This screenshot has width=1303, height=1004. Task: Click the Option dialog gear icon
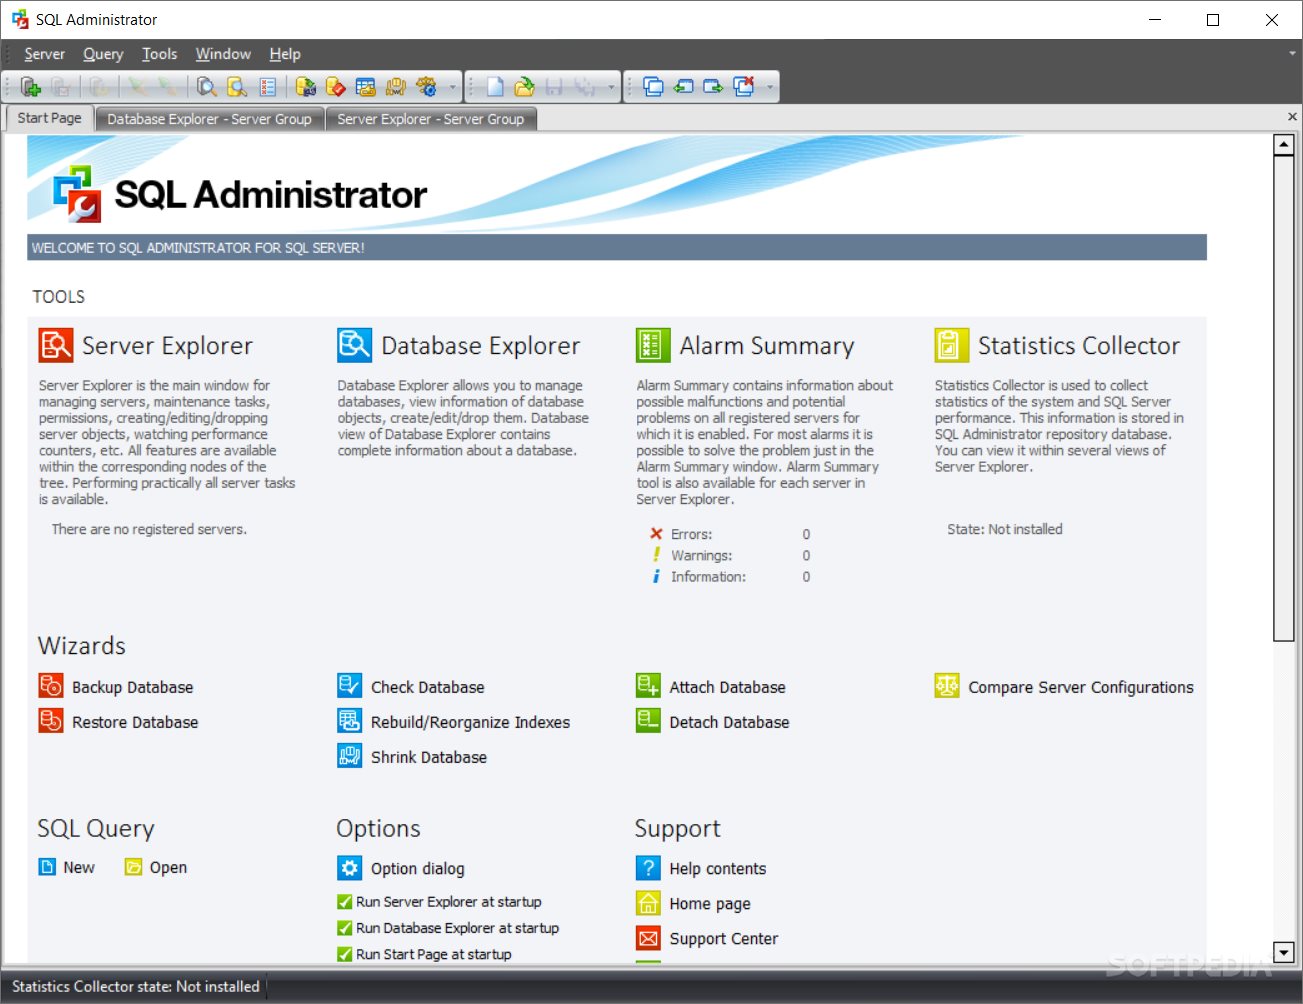pos(350,868)
